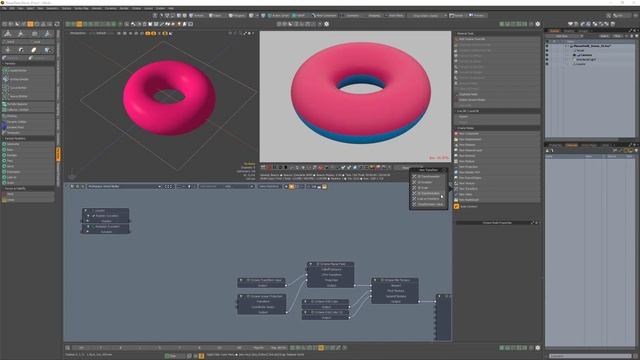The image size is (640, 360).
Task: Click the pink torus in the 3D viewport
Action: pyautogui.click(x=169, y=98)
